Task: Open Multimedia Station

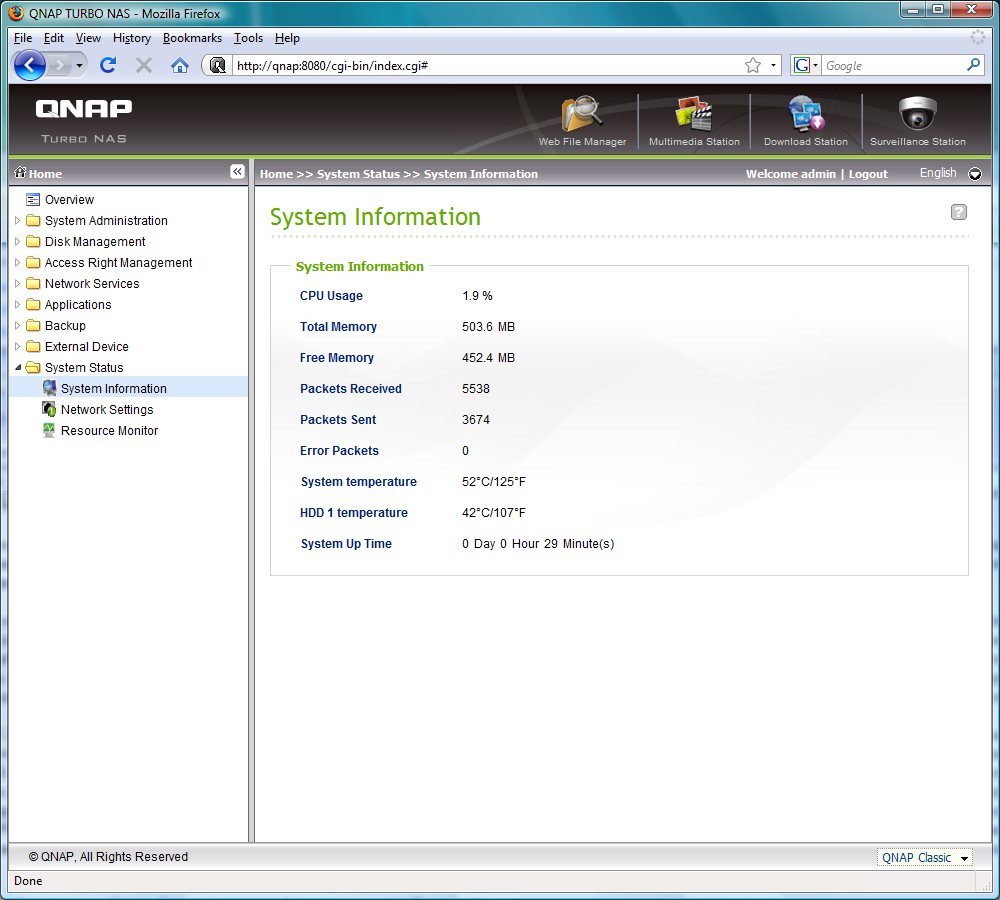Action: [x=694, y=121]
